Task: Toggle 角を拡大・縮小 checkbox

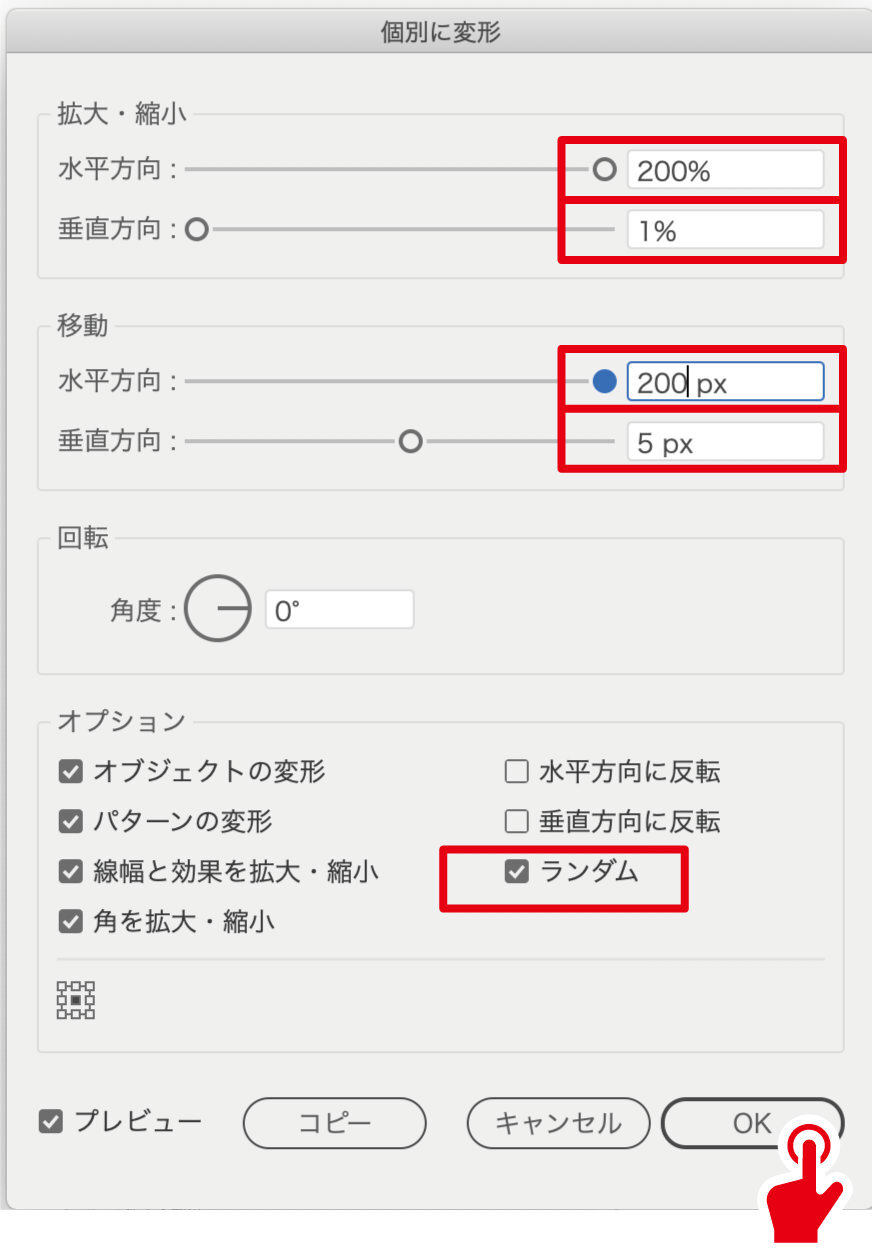Action: point(70,922)
